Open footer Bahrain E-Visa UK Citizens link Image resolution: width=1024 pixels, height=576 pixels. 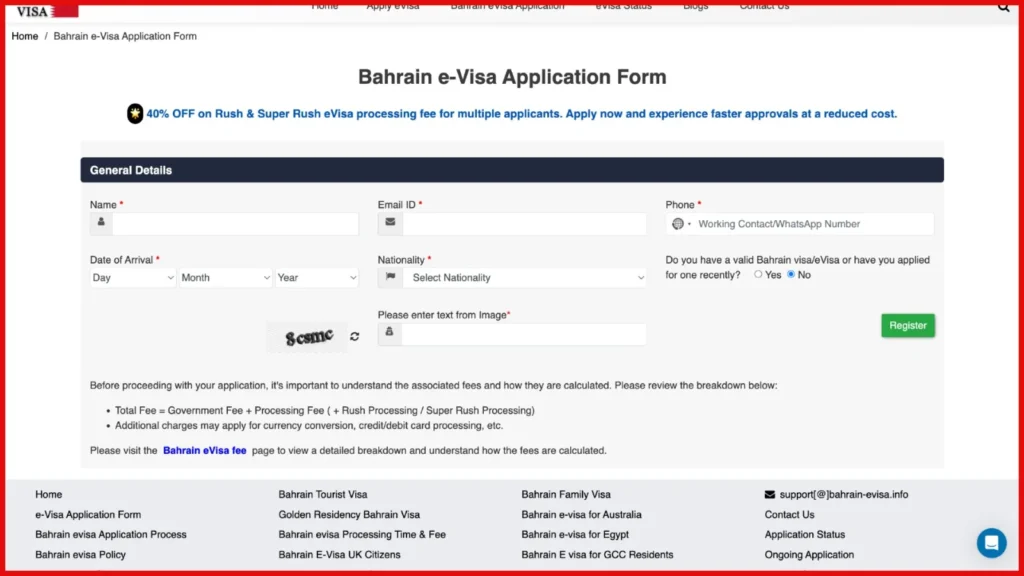point(339,554)
